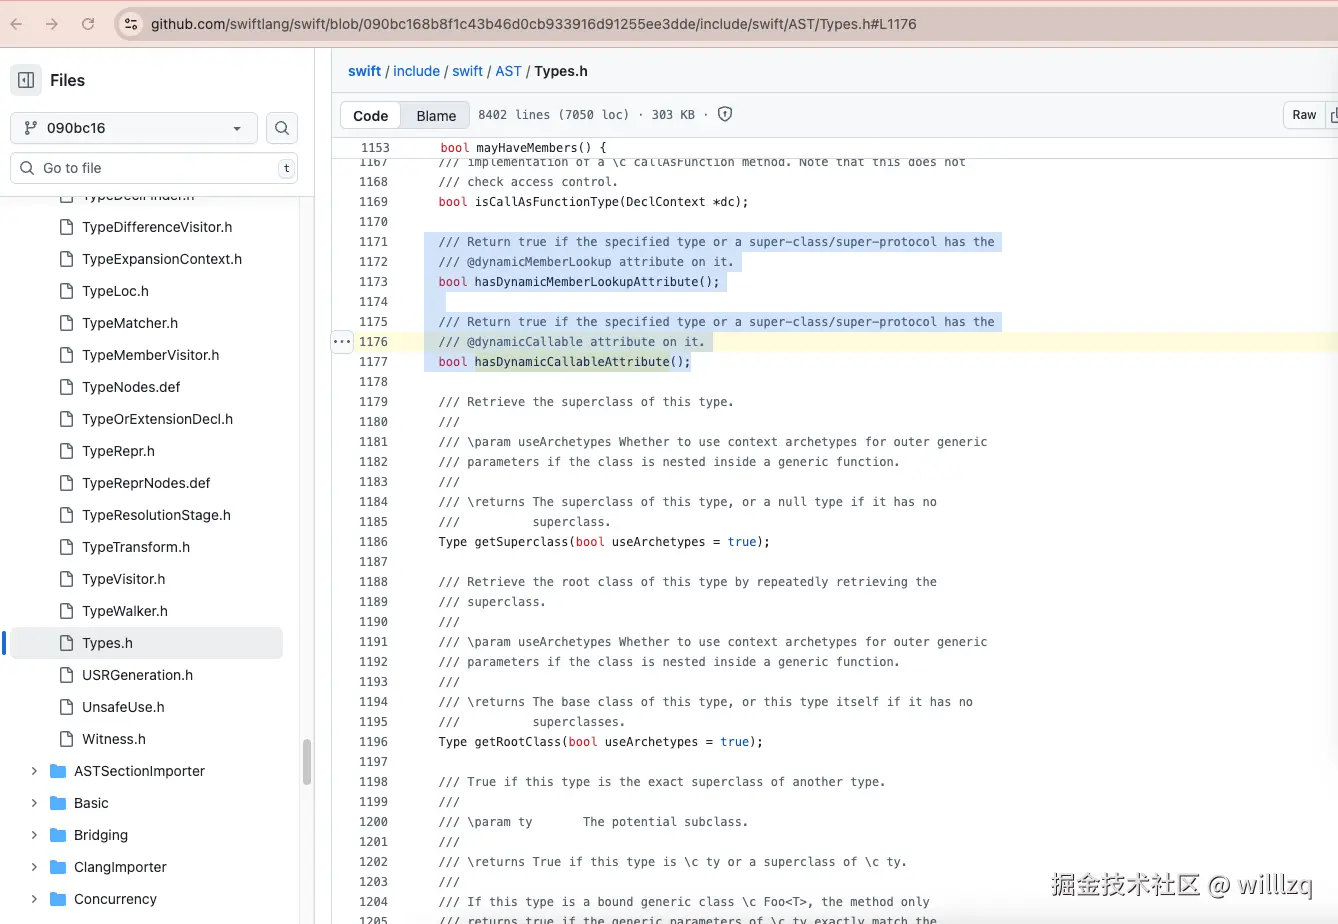The height and width of the screenshot is (924, 1338).
Task: Collapse the Files side panel icon
Action: coord(26,80)
